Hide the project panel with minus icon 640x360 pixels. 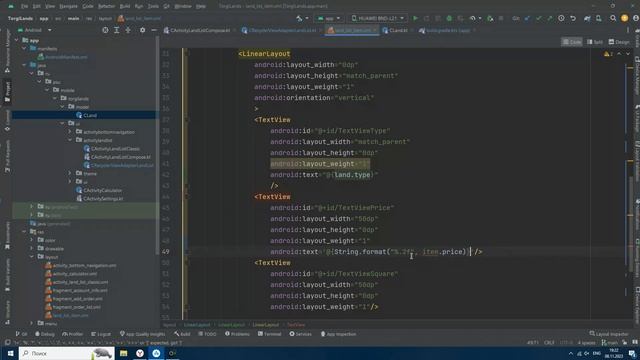154,30
